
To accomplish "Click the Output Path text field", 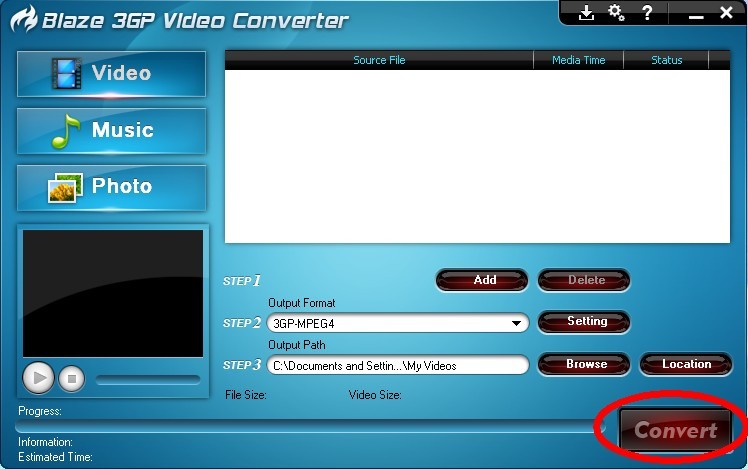I will point(398,365).
